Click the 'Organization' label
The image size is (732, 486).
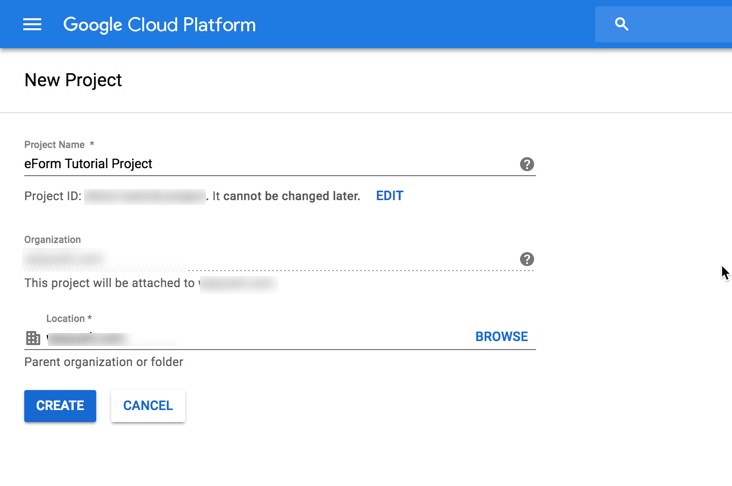[52, 239]
